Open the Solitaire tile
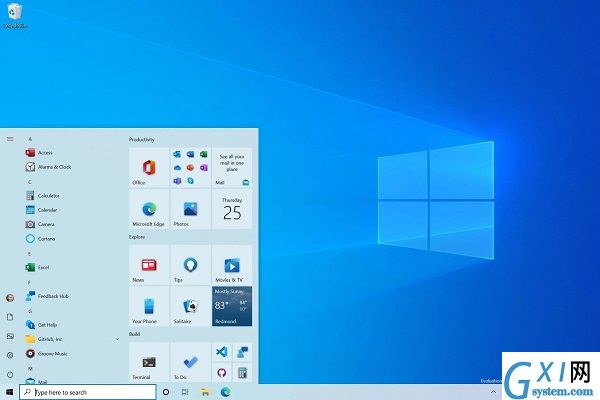The width and height of the screenshot is (600, 400). click(x=190, y=306)
